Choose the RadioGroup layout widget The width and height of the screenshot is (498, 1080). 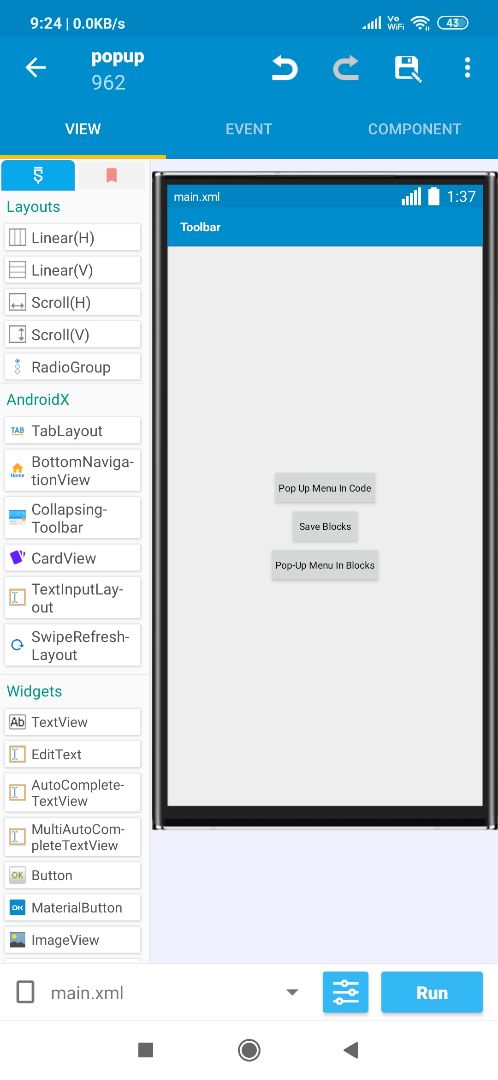tap(72, 367)
